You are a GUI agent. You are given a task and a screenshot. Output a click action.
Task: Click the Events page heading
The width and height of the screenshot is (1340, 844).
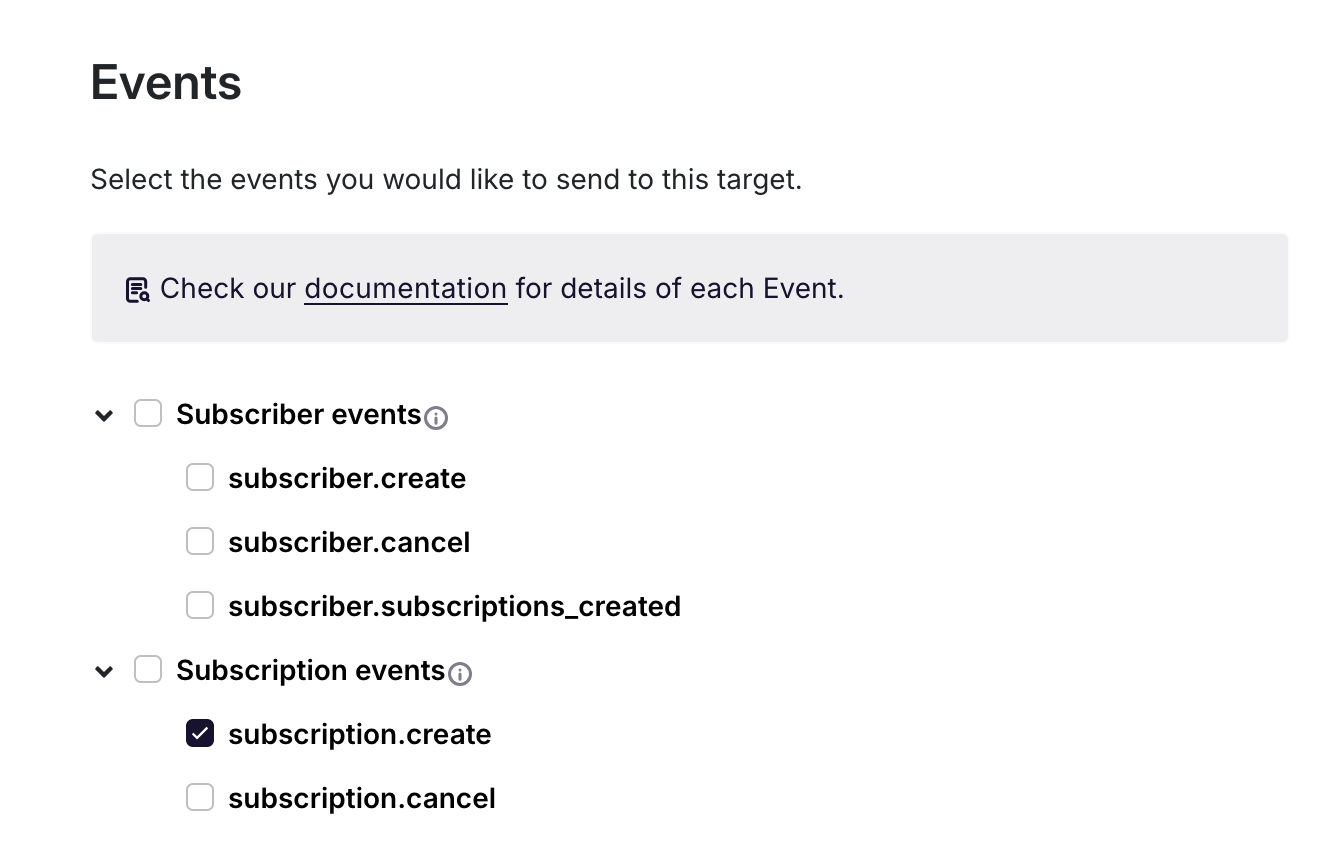click(165, 82)
